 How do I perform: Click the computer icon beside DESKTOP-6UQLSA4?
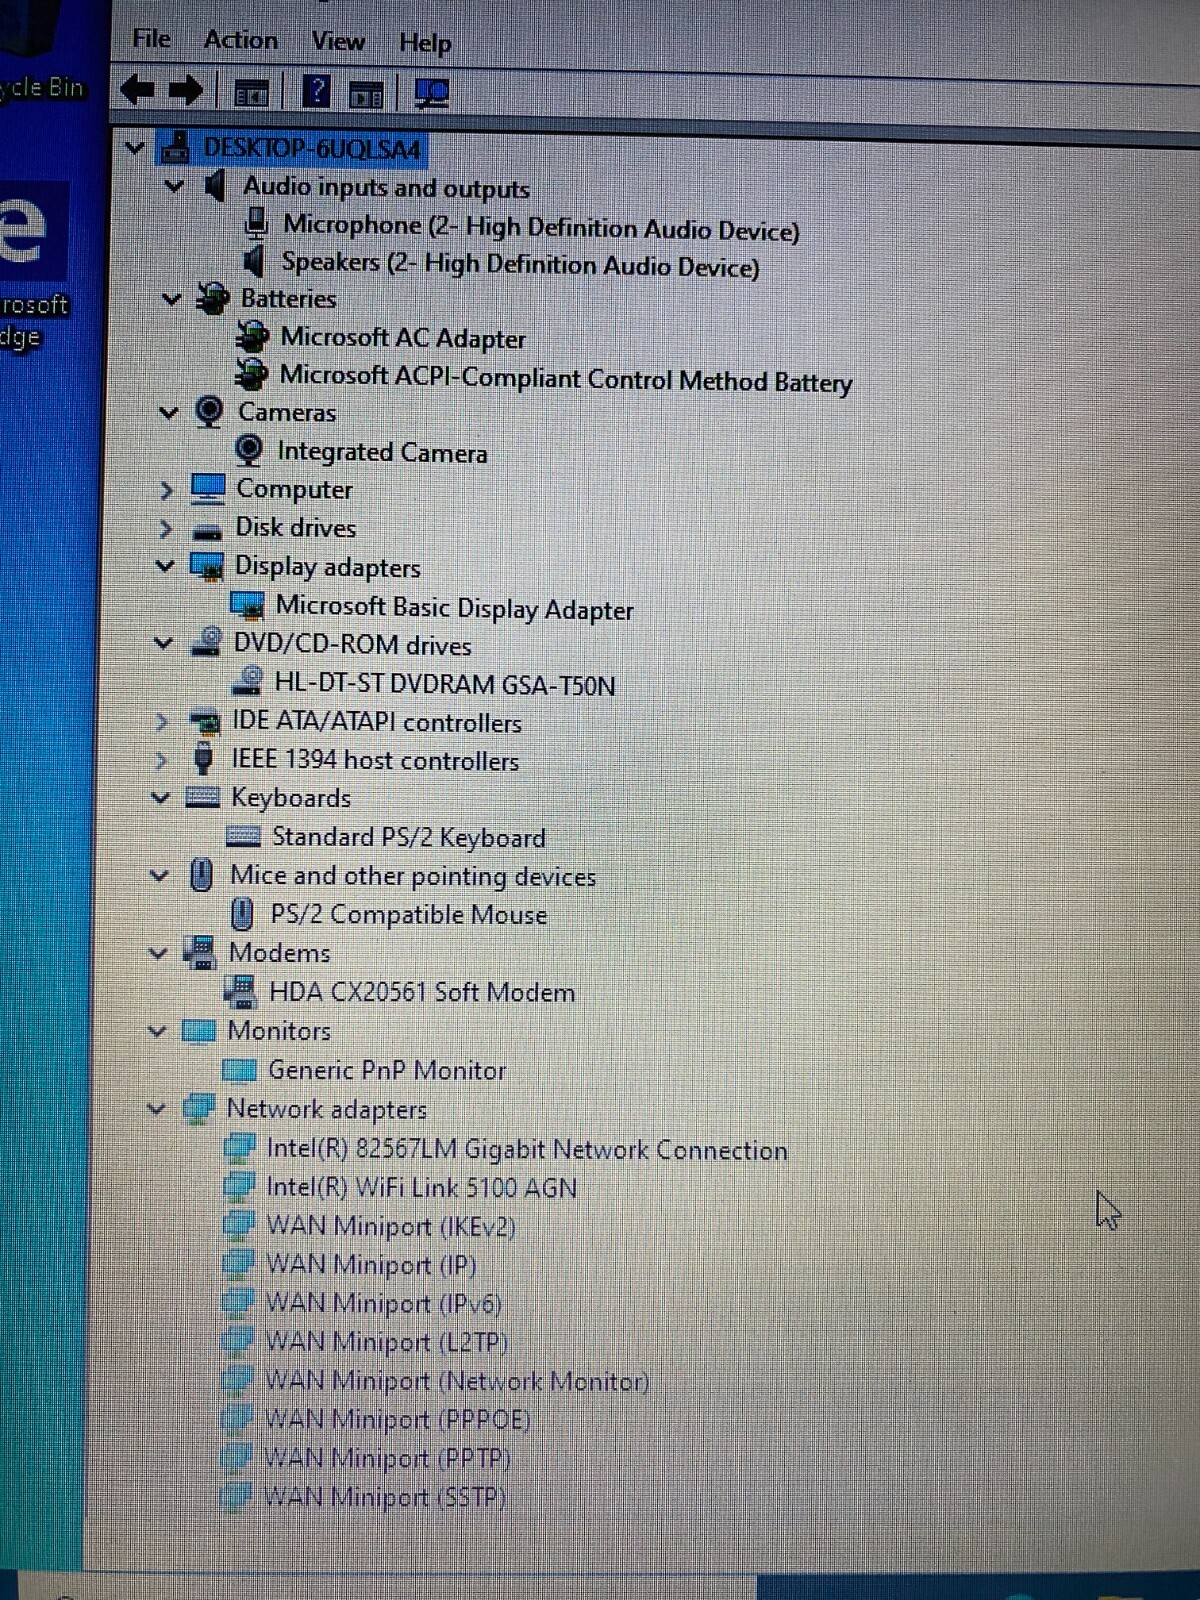click(x=175, y=148)
